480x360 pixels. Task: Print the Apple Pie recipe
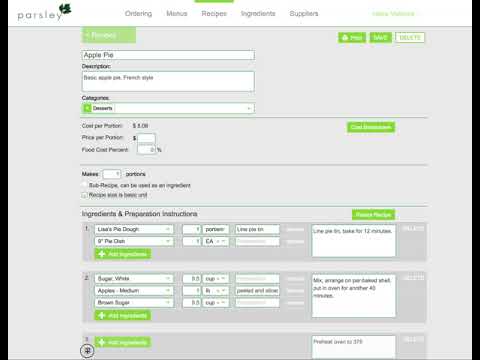[352, 38]
